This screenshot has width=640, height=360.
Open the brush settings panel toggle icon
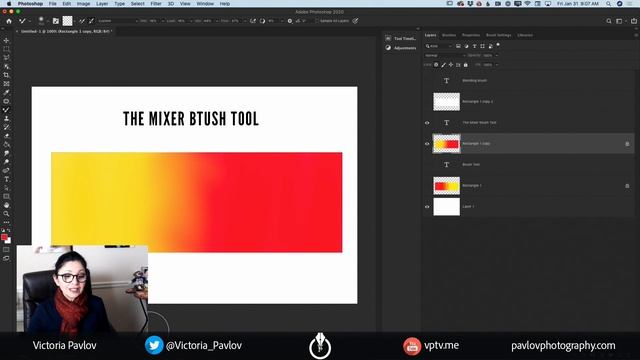coord(56,21)
